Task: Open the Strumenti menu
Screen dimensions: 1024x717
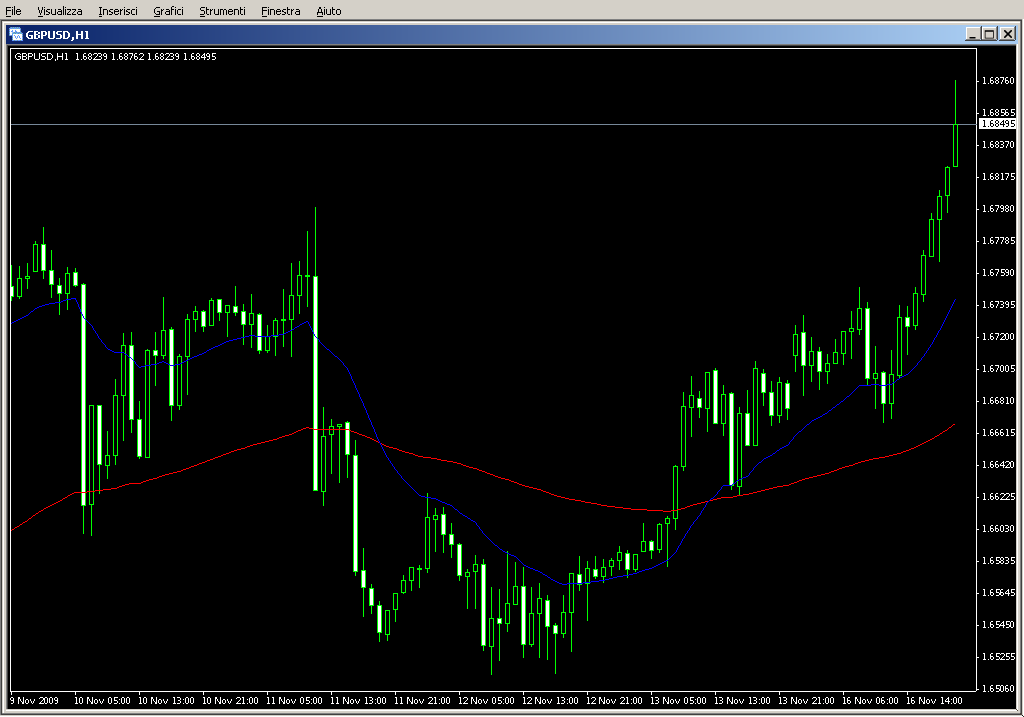Action: pyautogui.click(x=222, y=11)
